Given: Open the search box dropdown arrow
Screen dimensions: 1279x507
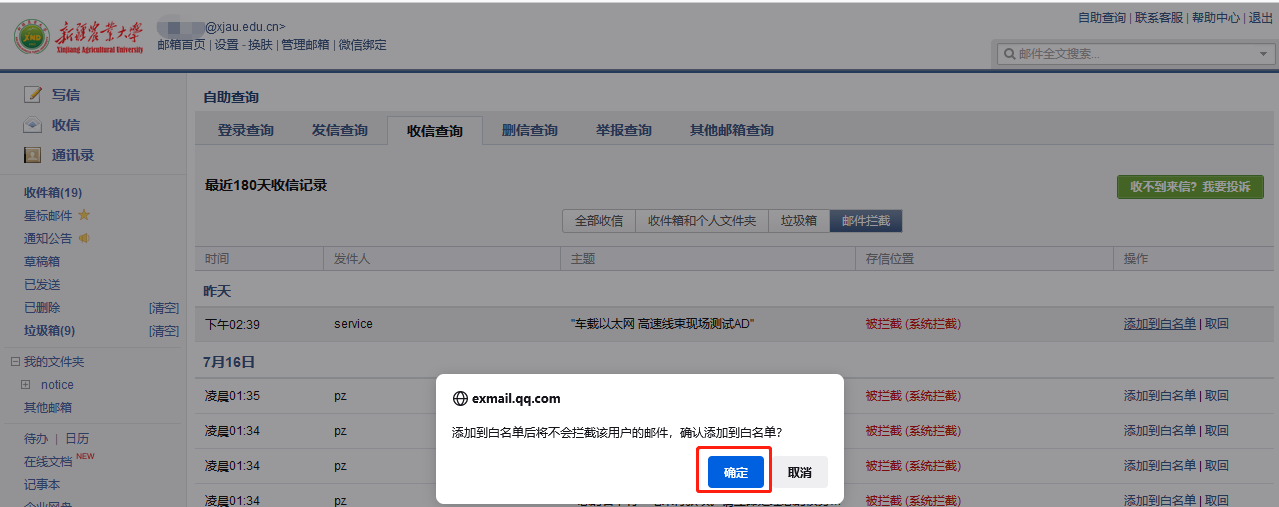Looking at the screenshot, I should [x=1263, y=54].
